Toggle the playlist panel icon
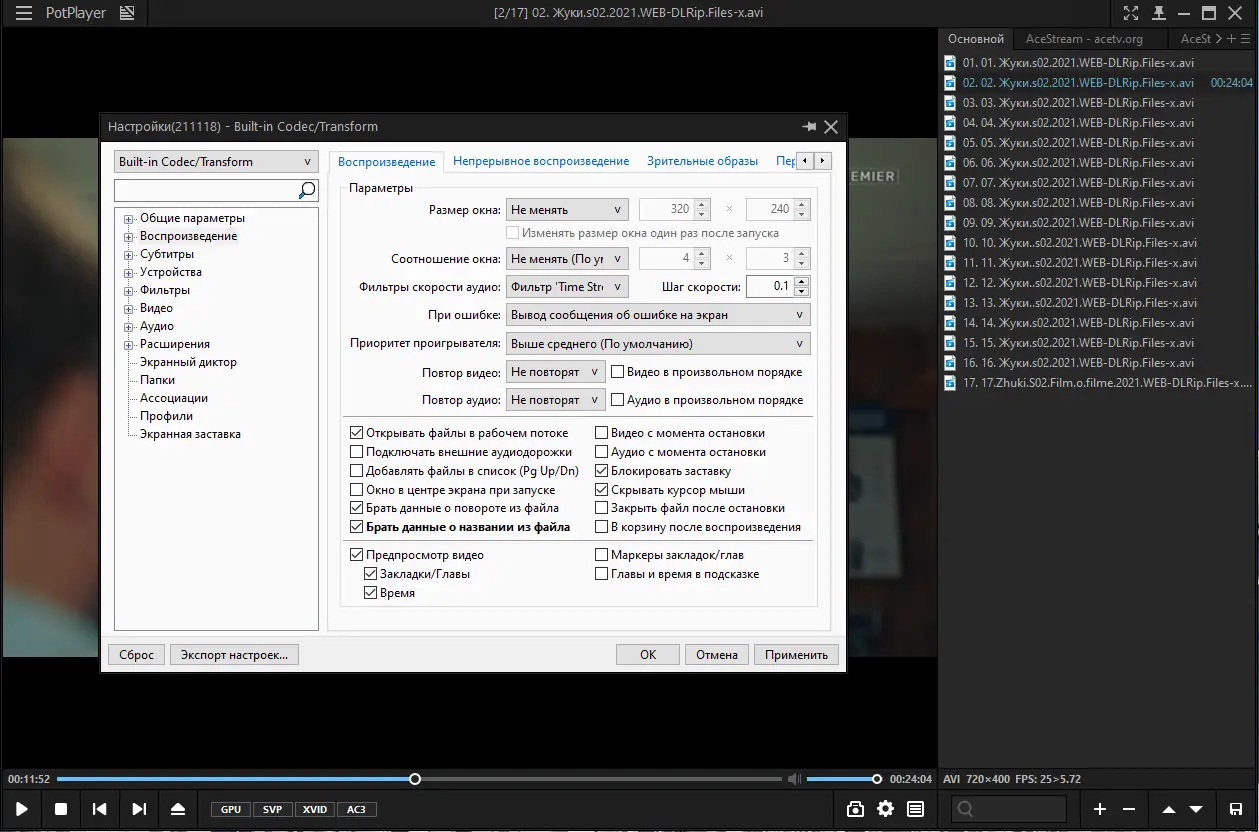This screenshot has width=1259, height=832. (x=916, y=809)
